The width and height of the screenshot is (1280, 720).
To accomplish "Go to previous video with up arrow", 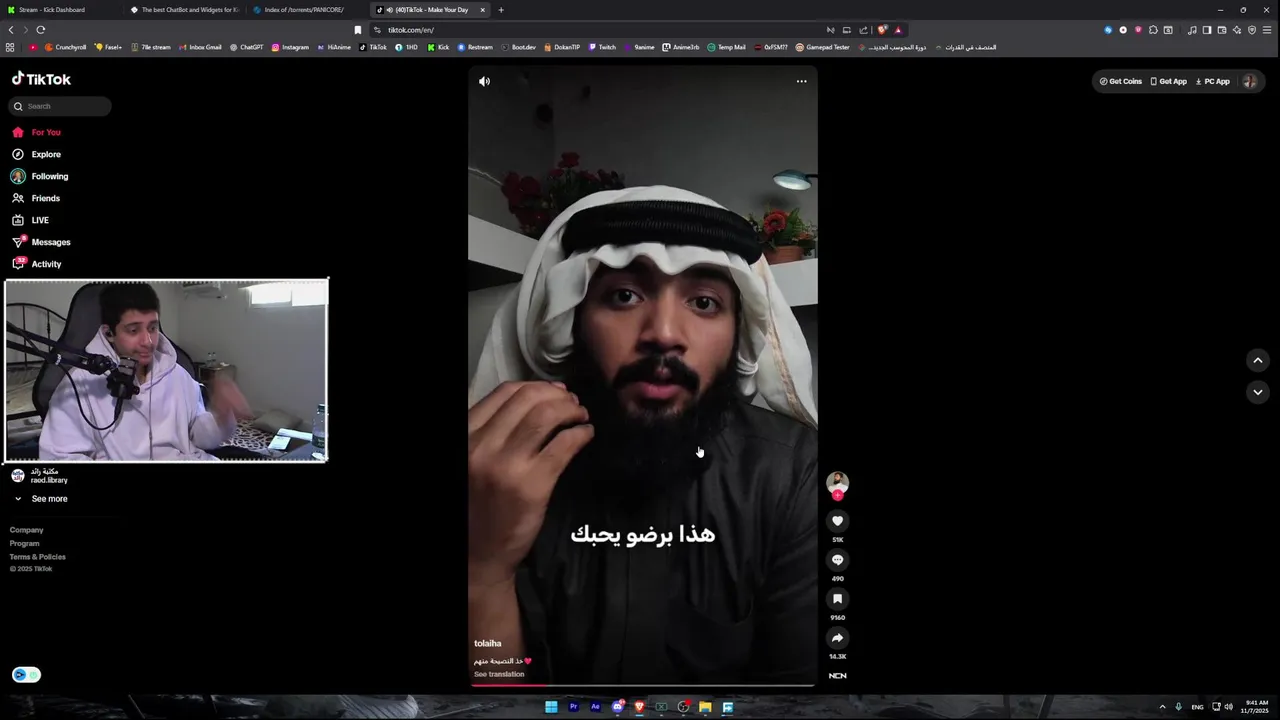I will (1258, 361).
